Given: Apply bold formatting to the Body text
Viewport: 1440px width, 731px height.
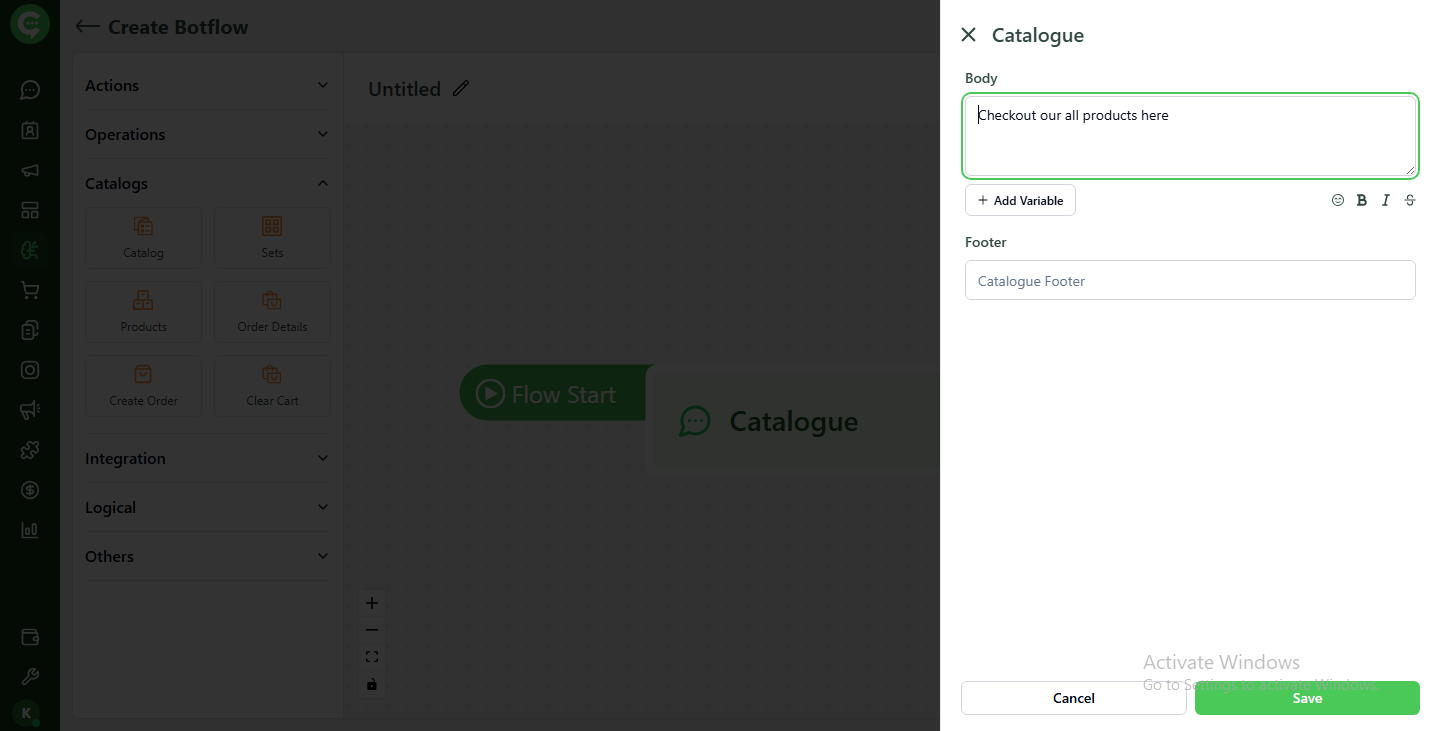Looking at the screenshot, I should 1362,200.
